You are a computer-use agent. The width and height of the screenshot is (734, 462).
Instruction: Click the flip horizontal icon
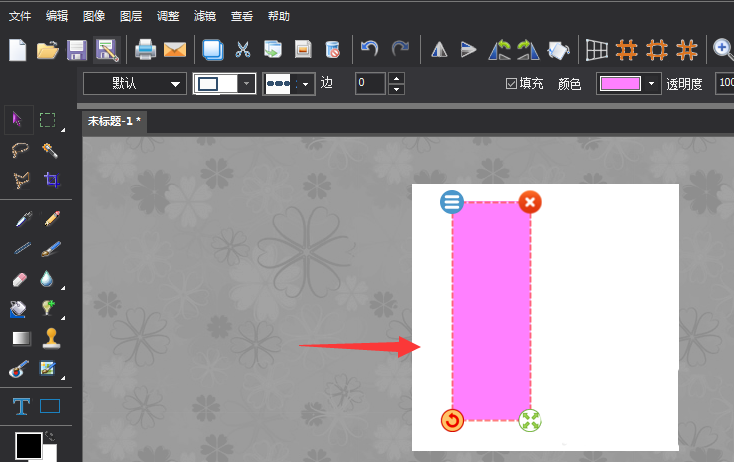coord(439,50)
